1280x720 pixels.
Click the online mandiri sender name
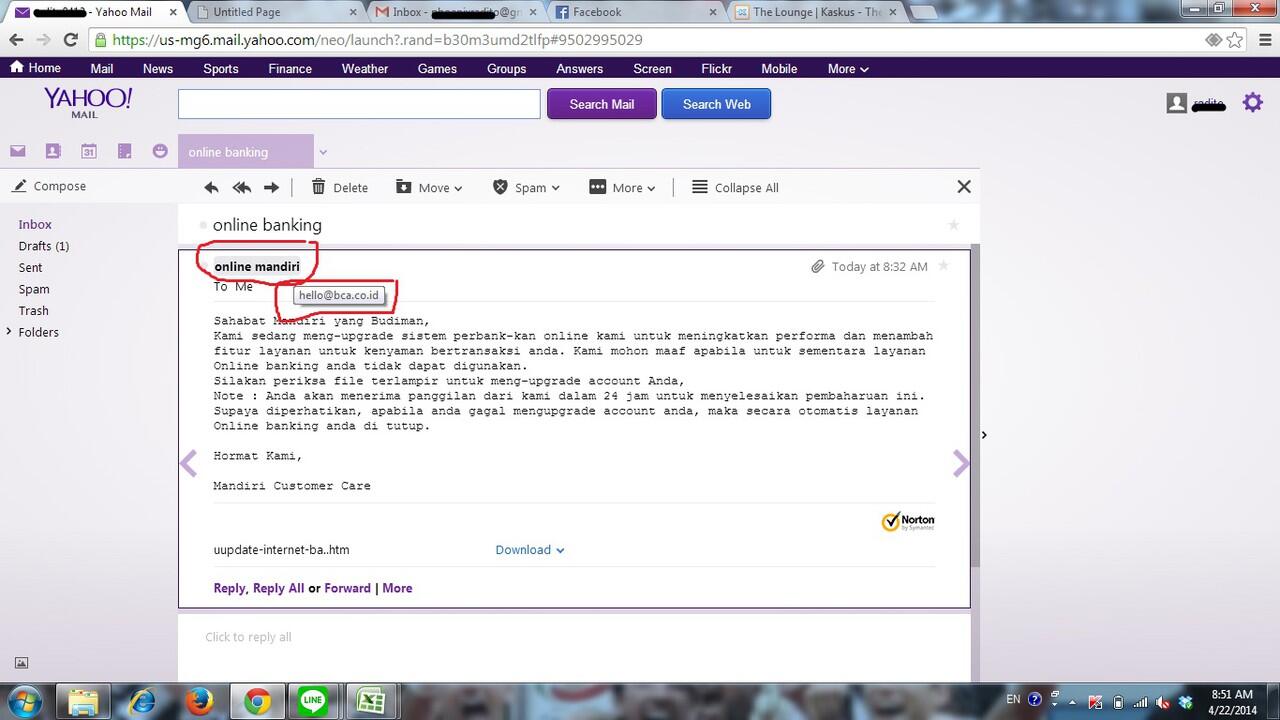257,266
